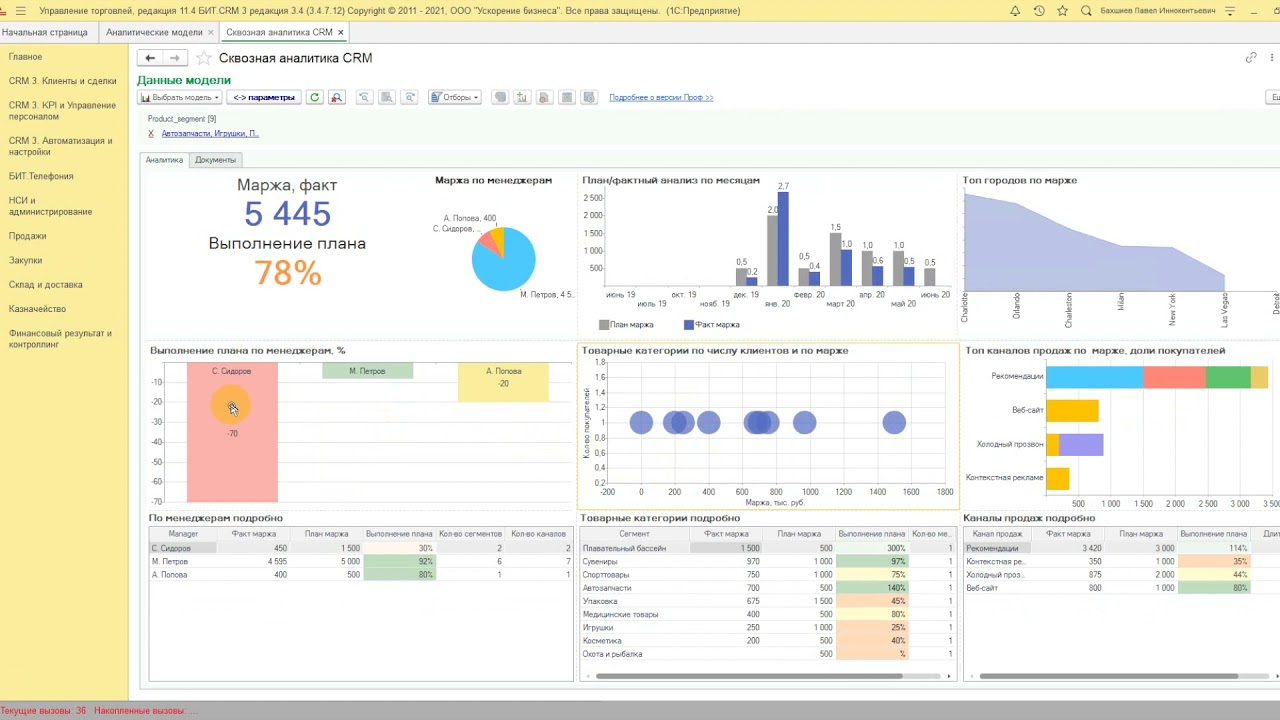Click blue Факт маржа legend swatch

(689, 325)
